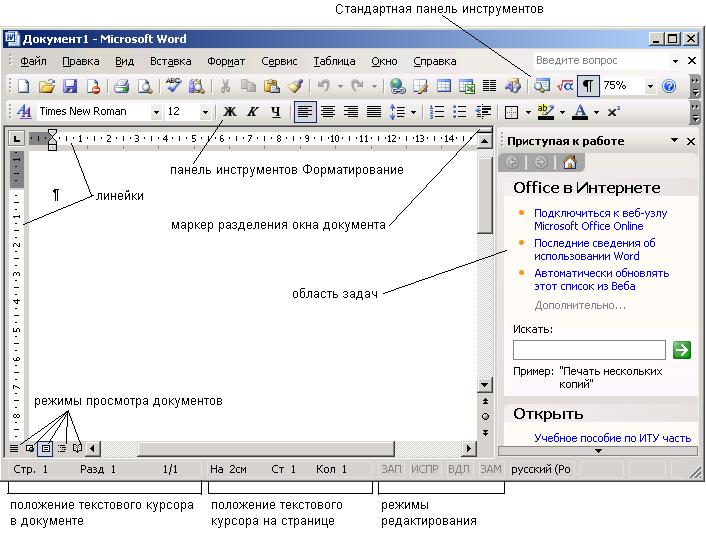Click Автоматически обновлять этот список link
Viewport: 706px width, 541px height.
(602, 280)
